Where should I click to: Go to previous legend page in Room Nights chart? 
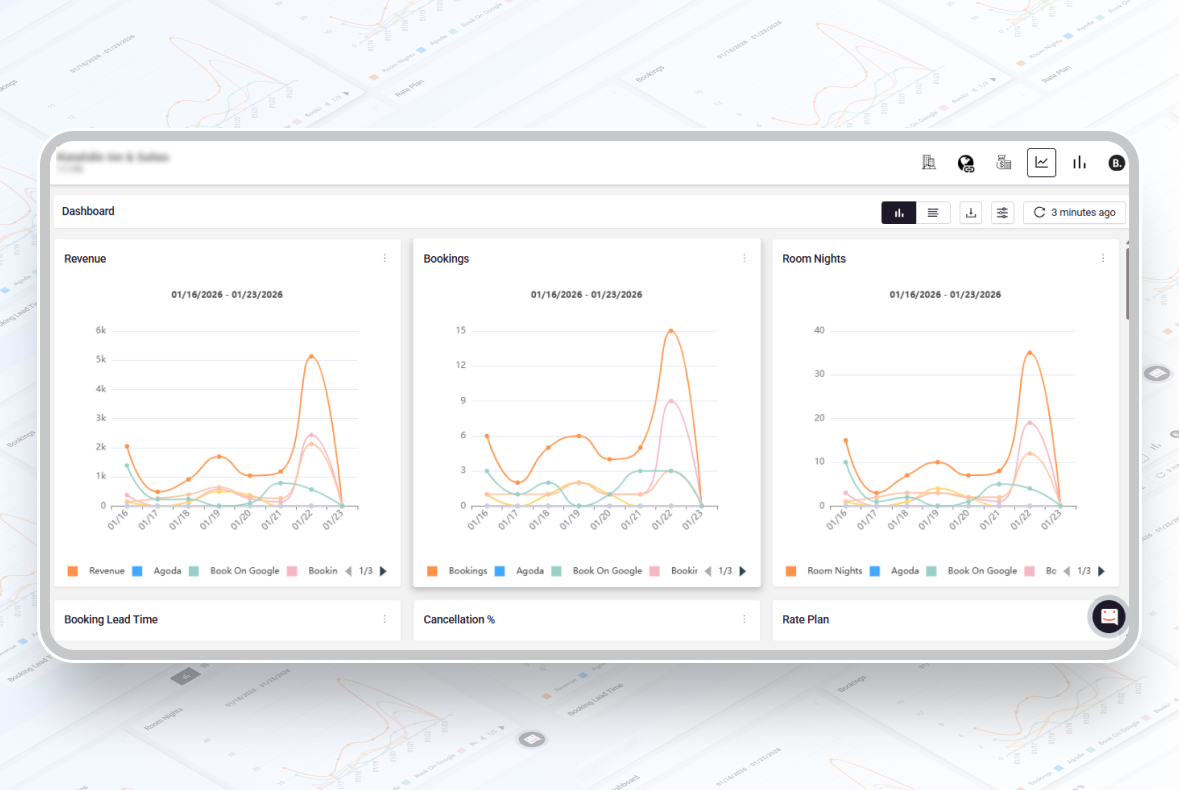click(1066, 571)
